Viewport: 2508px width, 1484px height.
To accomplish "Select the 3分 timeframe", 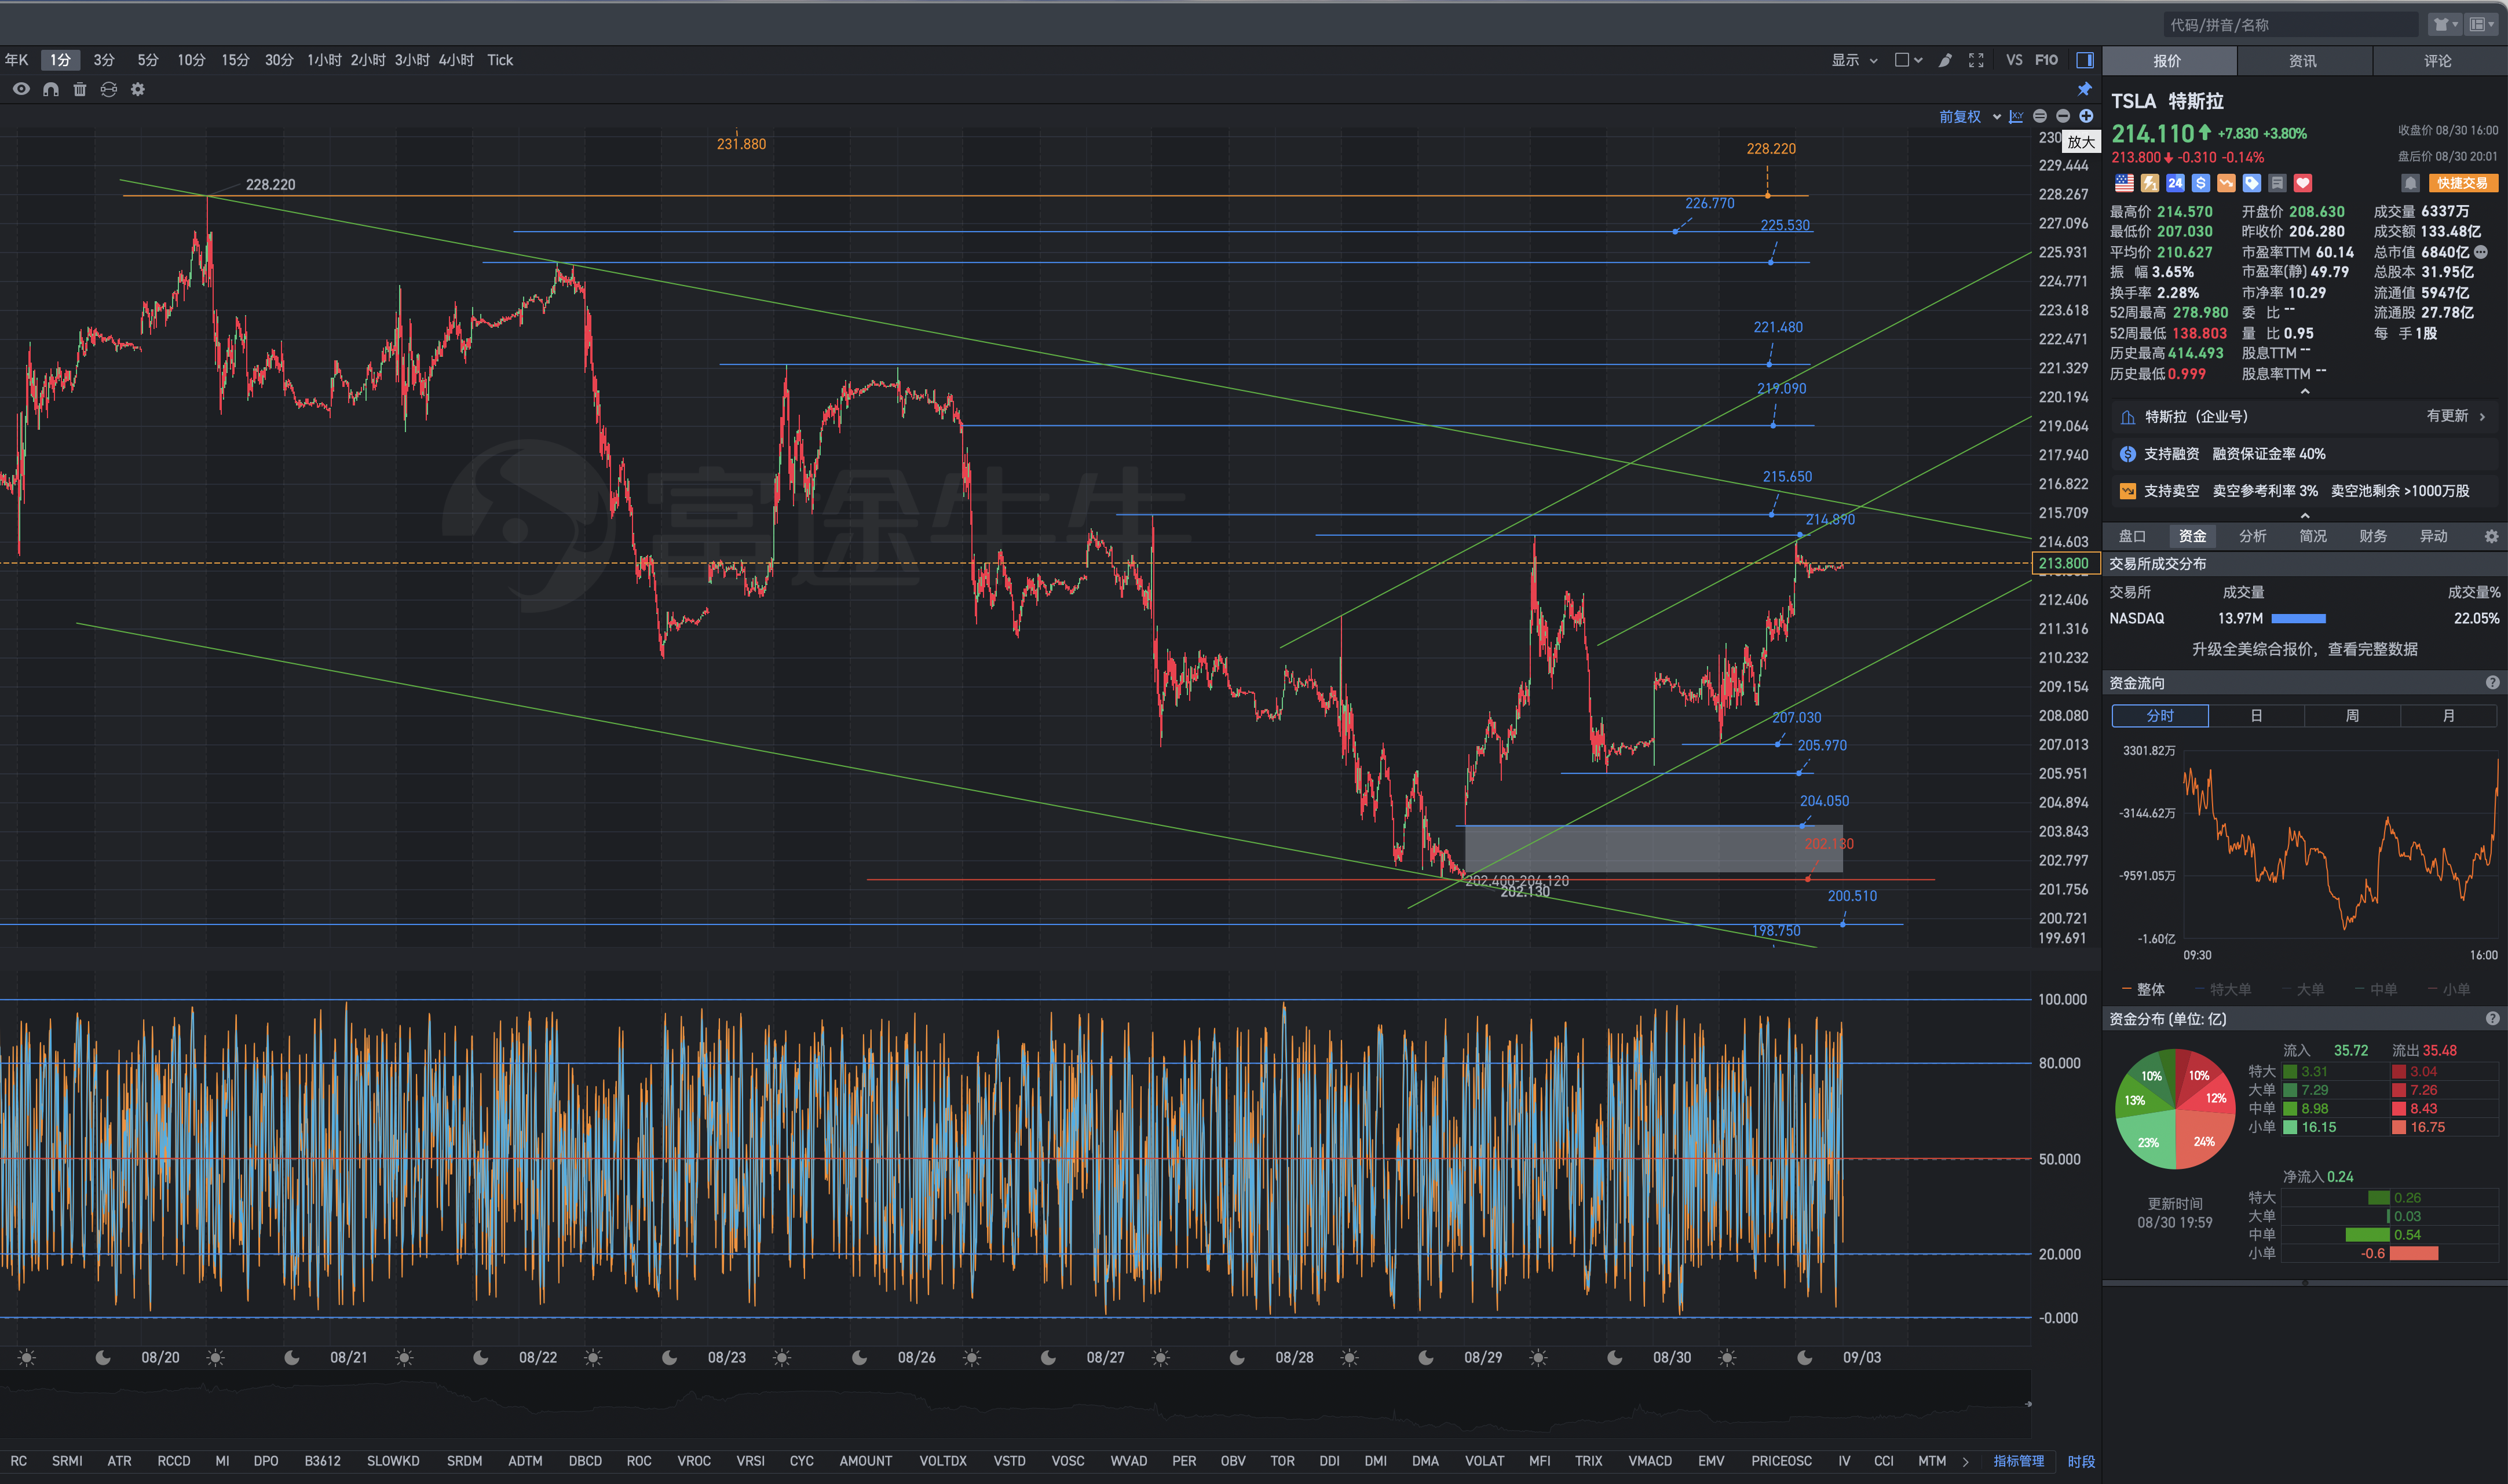I will pos(104,60).
